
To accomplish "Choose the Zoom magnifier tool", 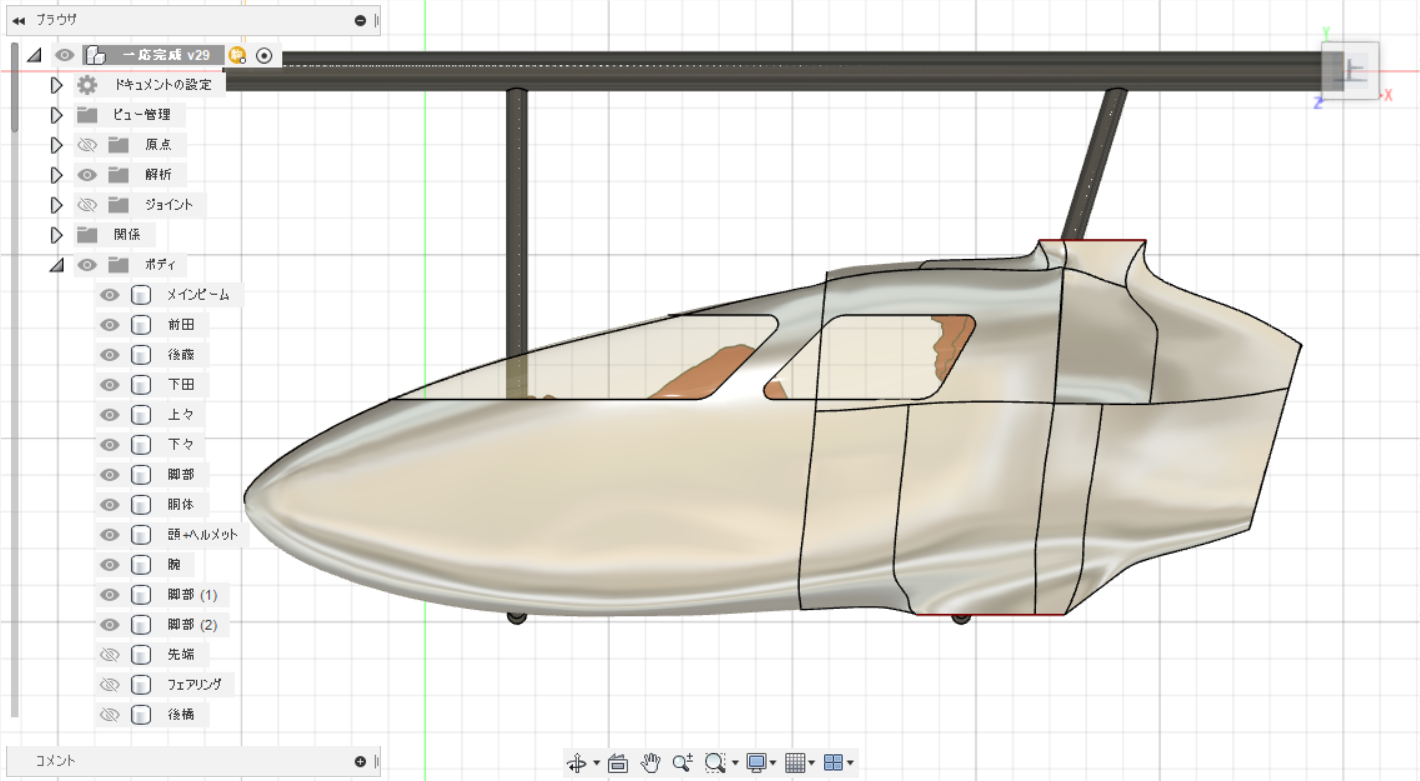I will click(683, 763).
